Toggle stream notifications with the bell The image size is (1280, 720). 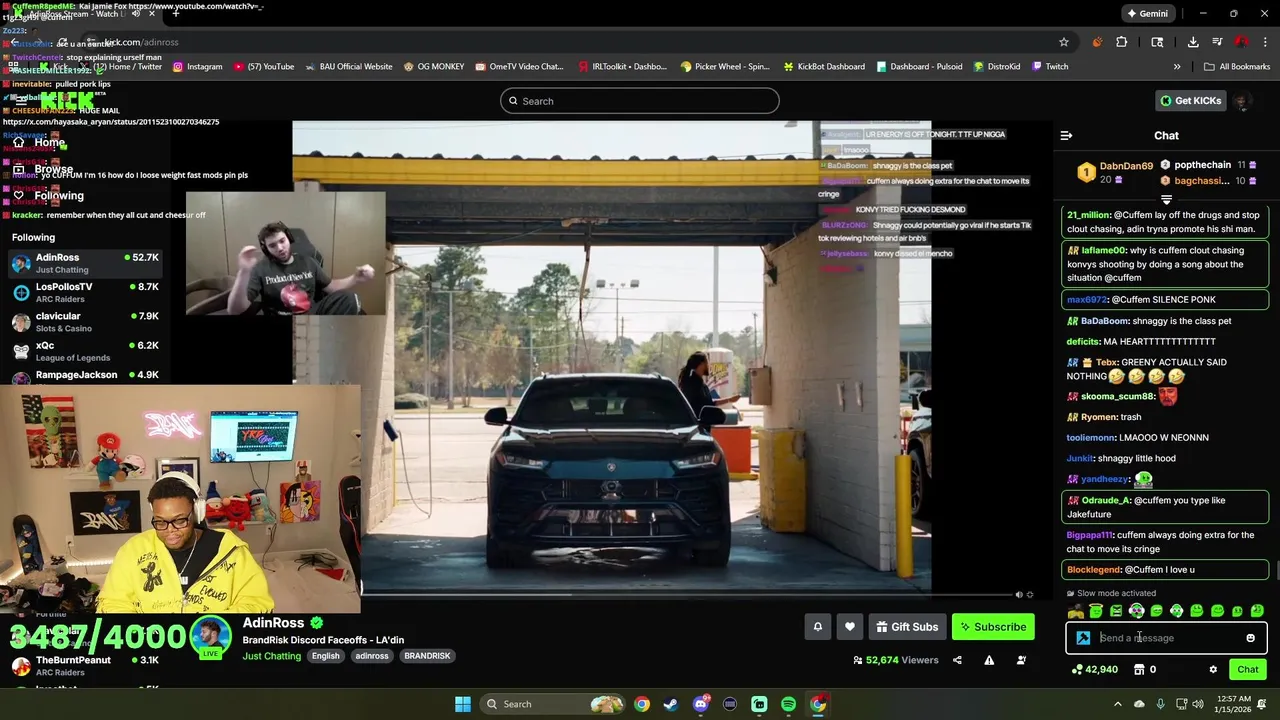[817, 627]
